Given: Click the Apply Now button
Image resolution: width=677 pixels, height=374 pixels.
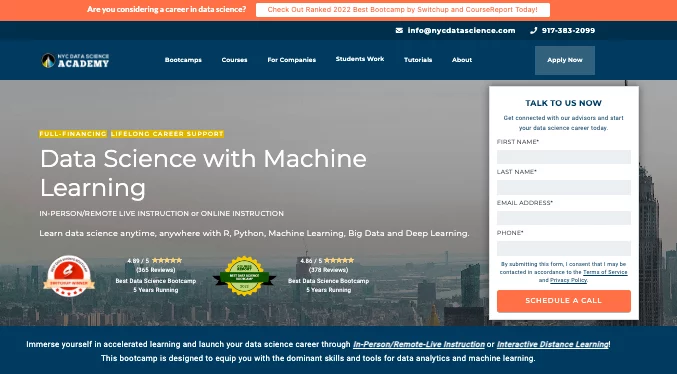Looking at the screenshot, I should (x=565, y=60).
